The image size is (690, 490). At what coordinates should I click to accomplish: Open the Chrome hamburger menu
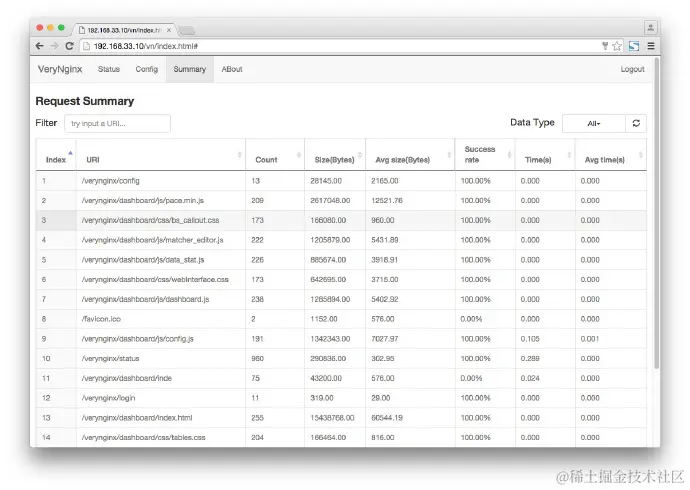[651, 46]
